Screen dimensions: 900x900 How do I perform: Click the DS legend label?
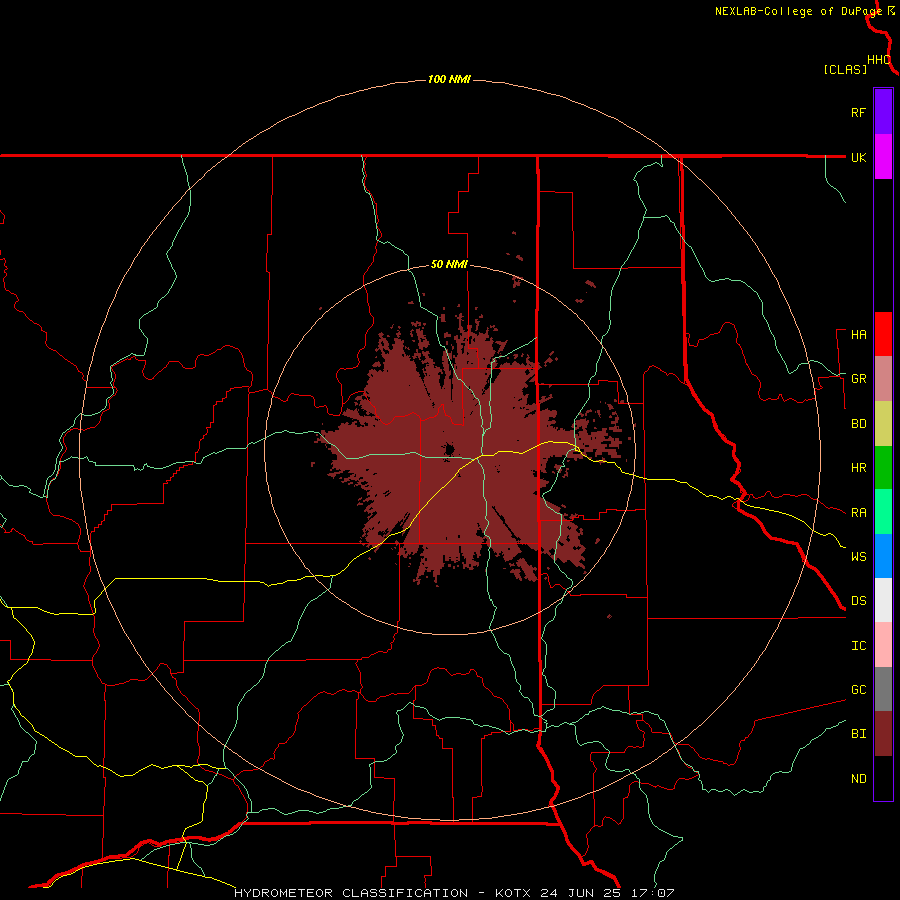[858, 601]
